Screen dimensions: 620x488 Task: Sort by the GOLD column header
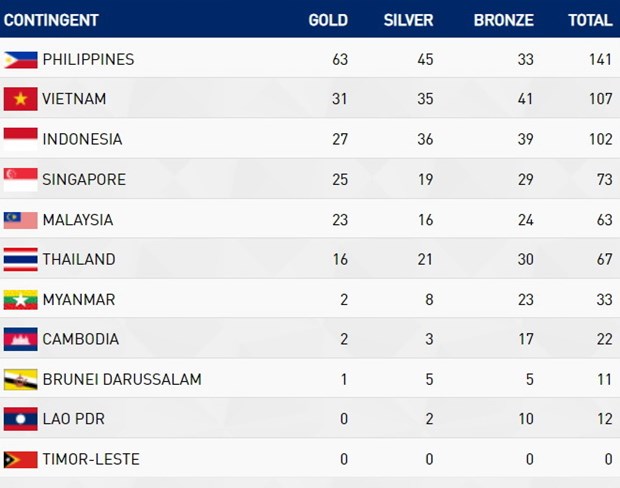click(328, 20)
